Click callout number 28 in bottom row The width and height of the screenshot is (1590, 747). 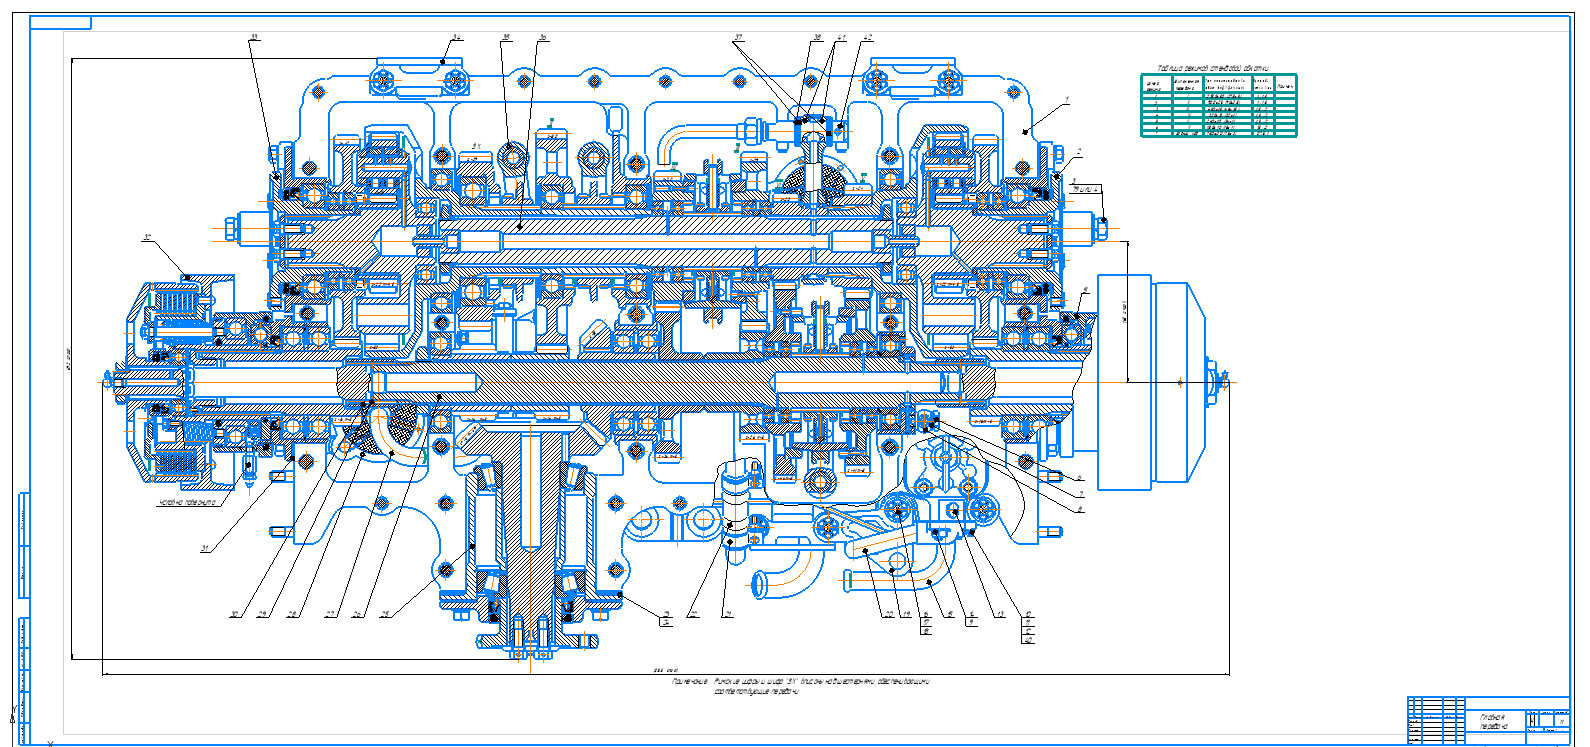pos(293,614)
